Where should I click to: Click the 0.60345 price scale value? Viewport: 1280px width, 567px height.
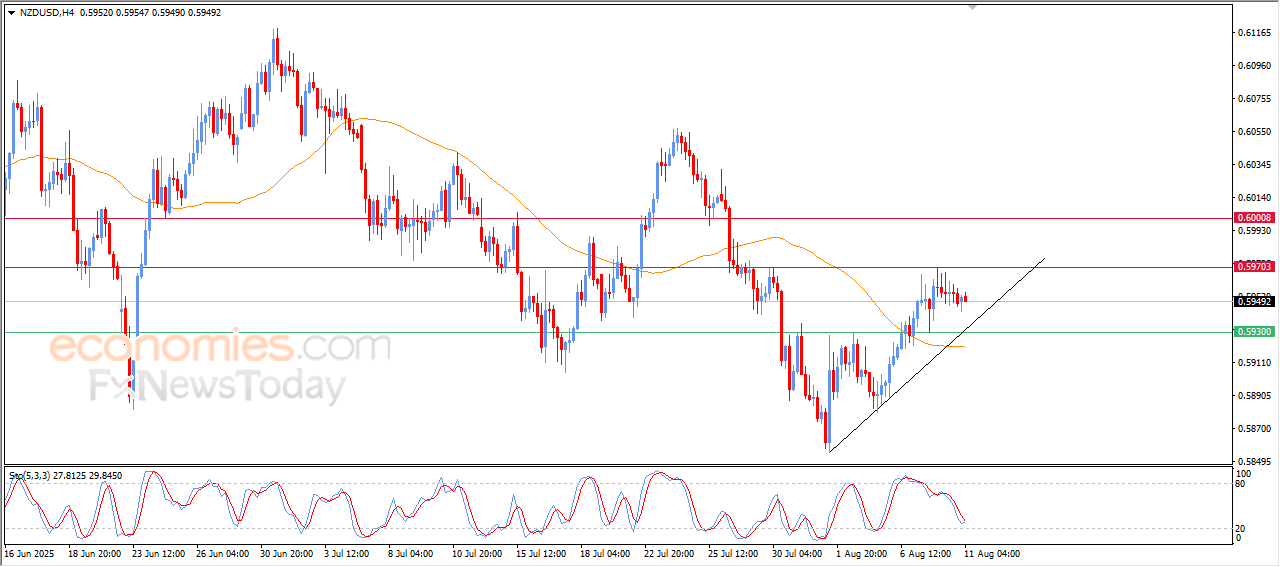tap(1254, 165)
